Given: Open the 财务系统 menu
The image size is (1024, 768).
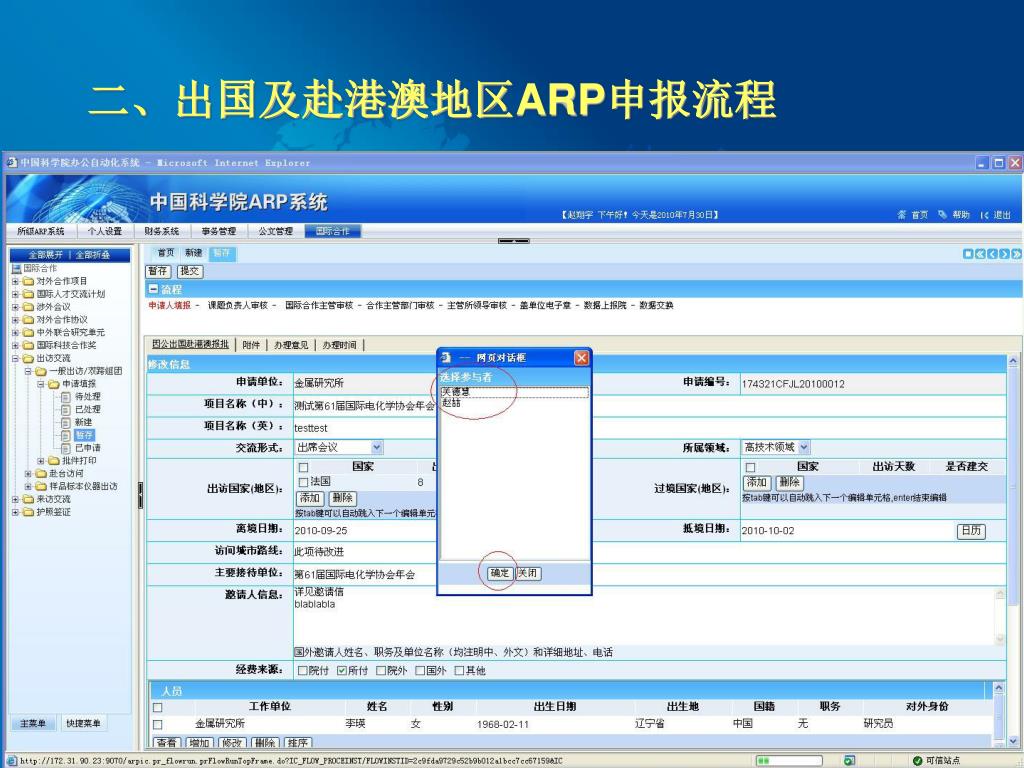Looking at the screenshot, I should 162,231.
